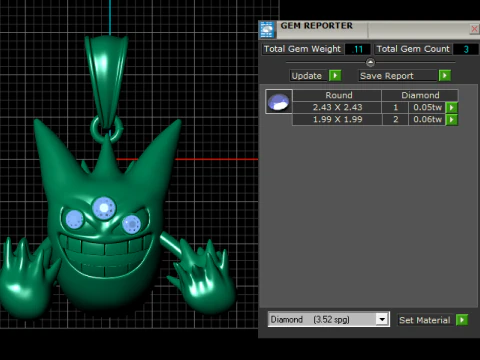The image size is (480, 360).
Task: Click the Gem Reporter panel icon
Action: point(267,29)
